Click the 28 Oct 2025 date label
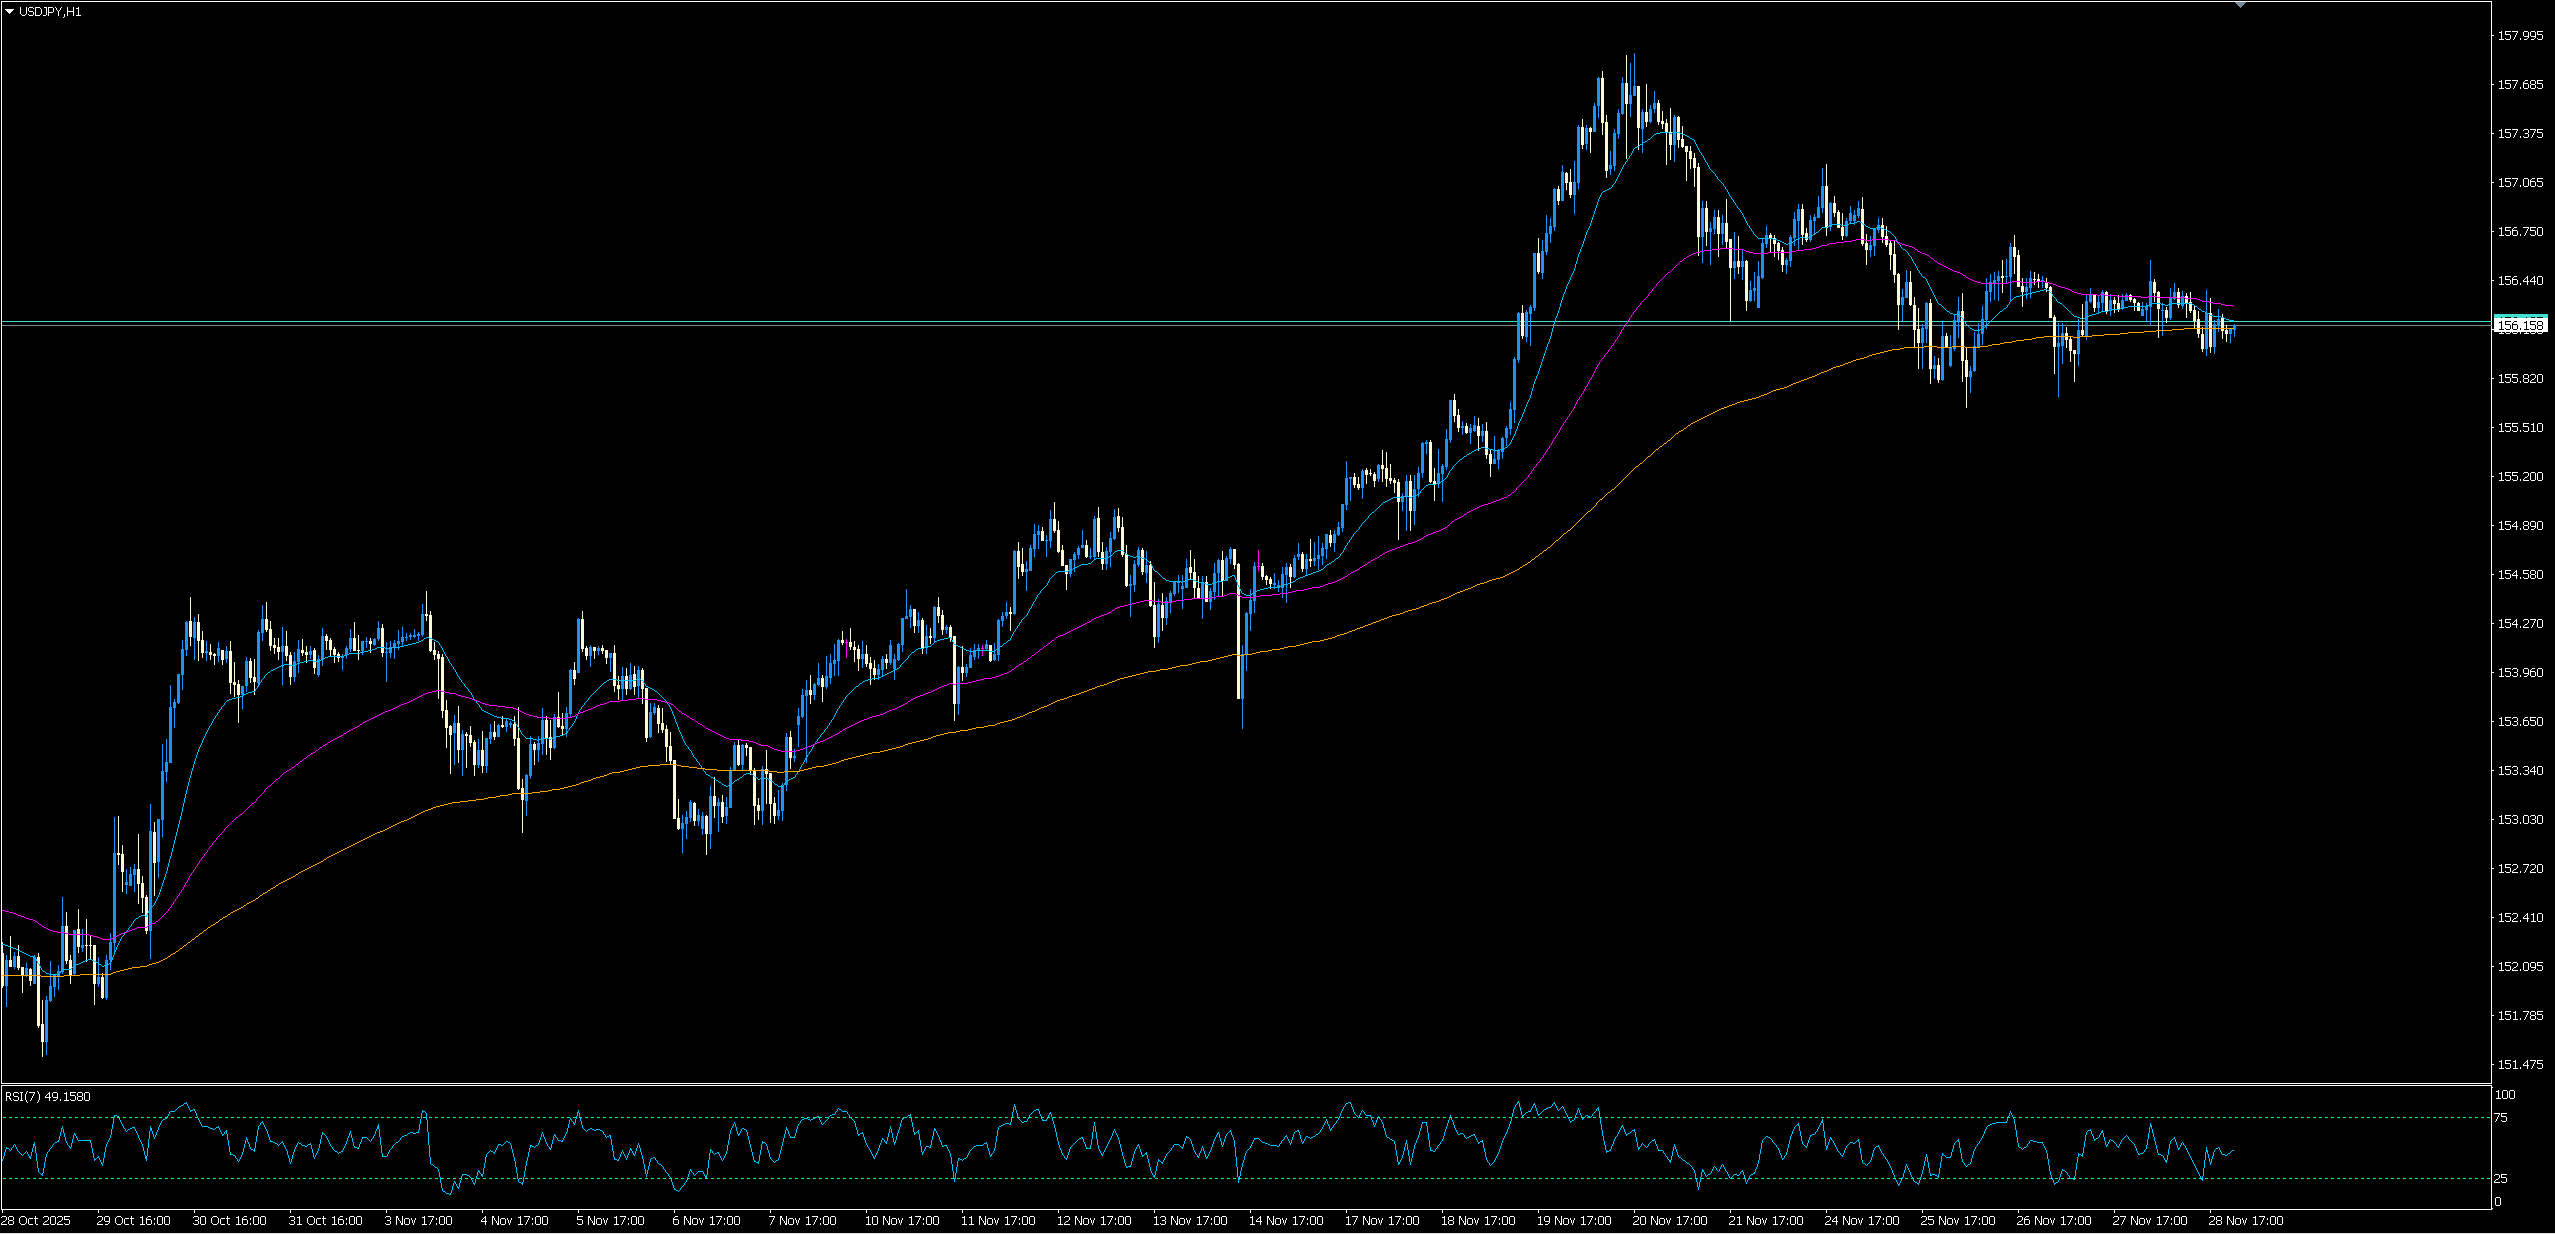2555x1234 pixels. 36,1221
